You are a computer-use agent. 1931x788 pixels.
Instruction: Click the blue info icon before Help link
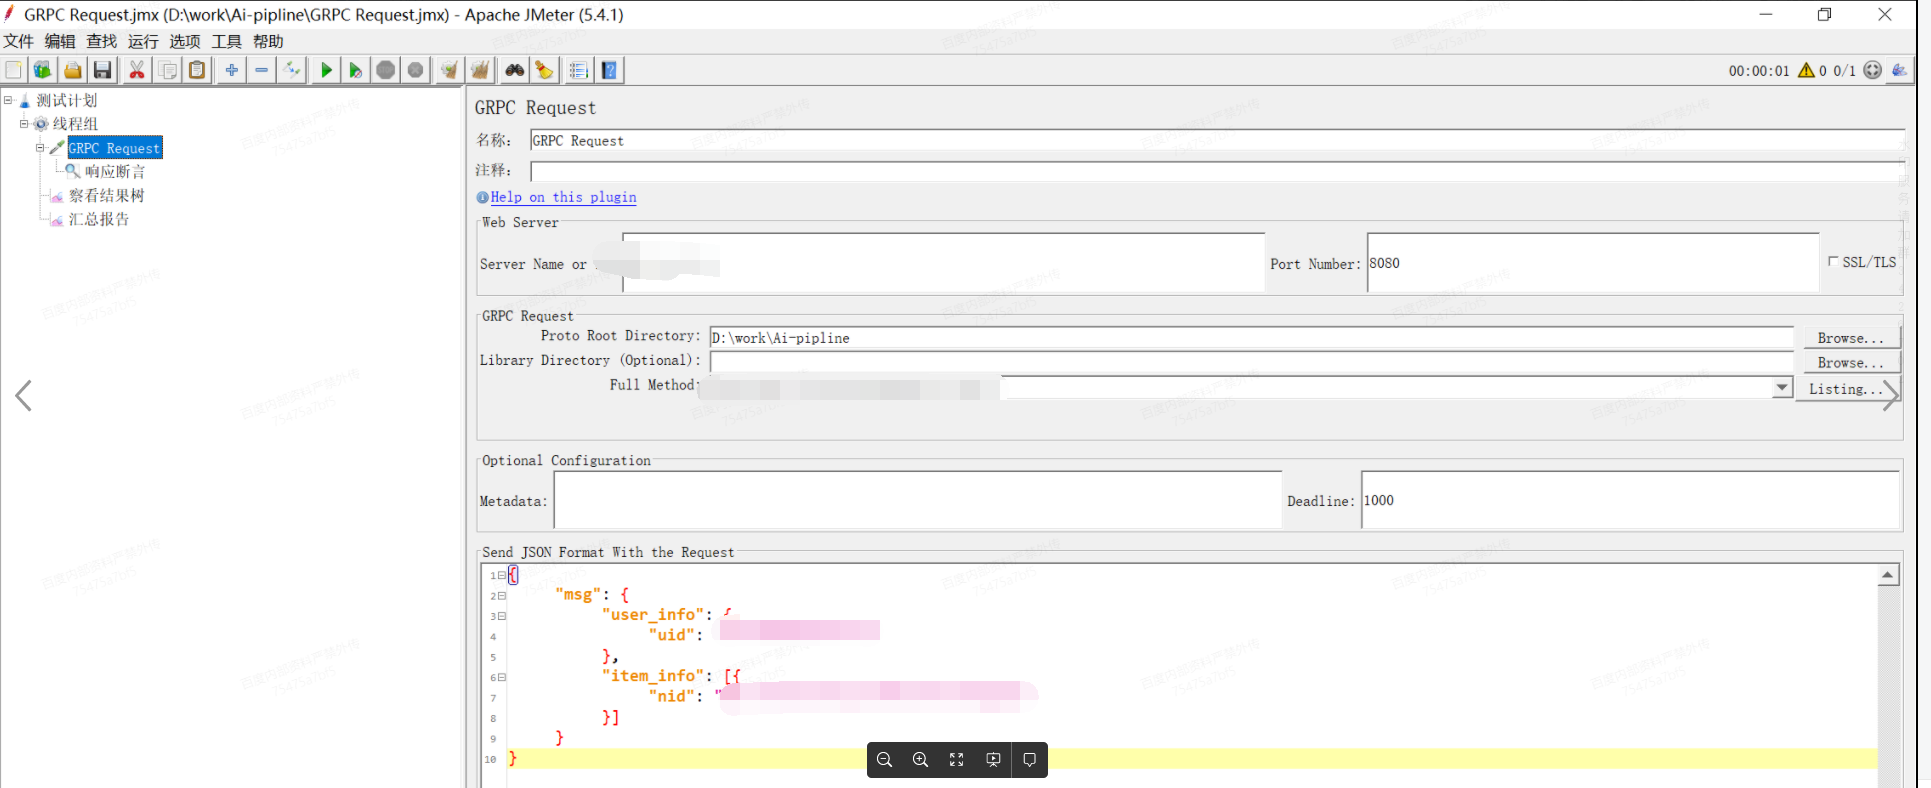[x=482, y=198]
